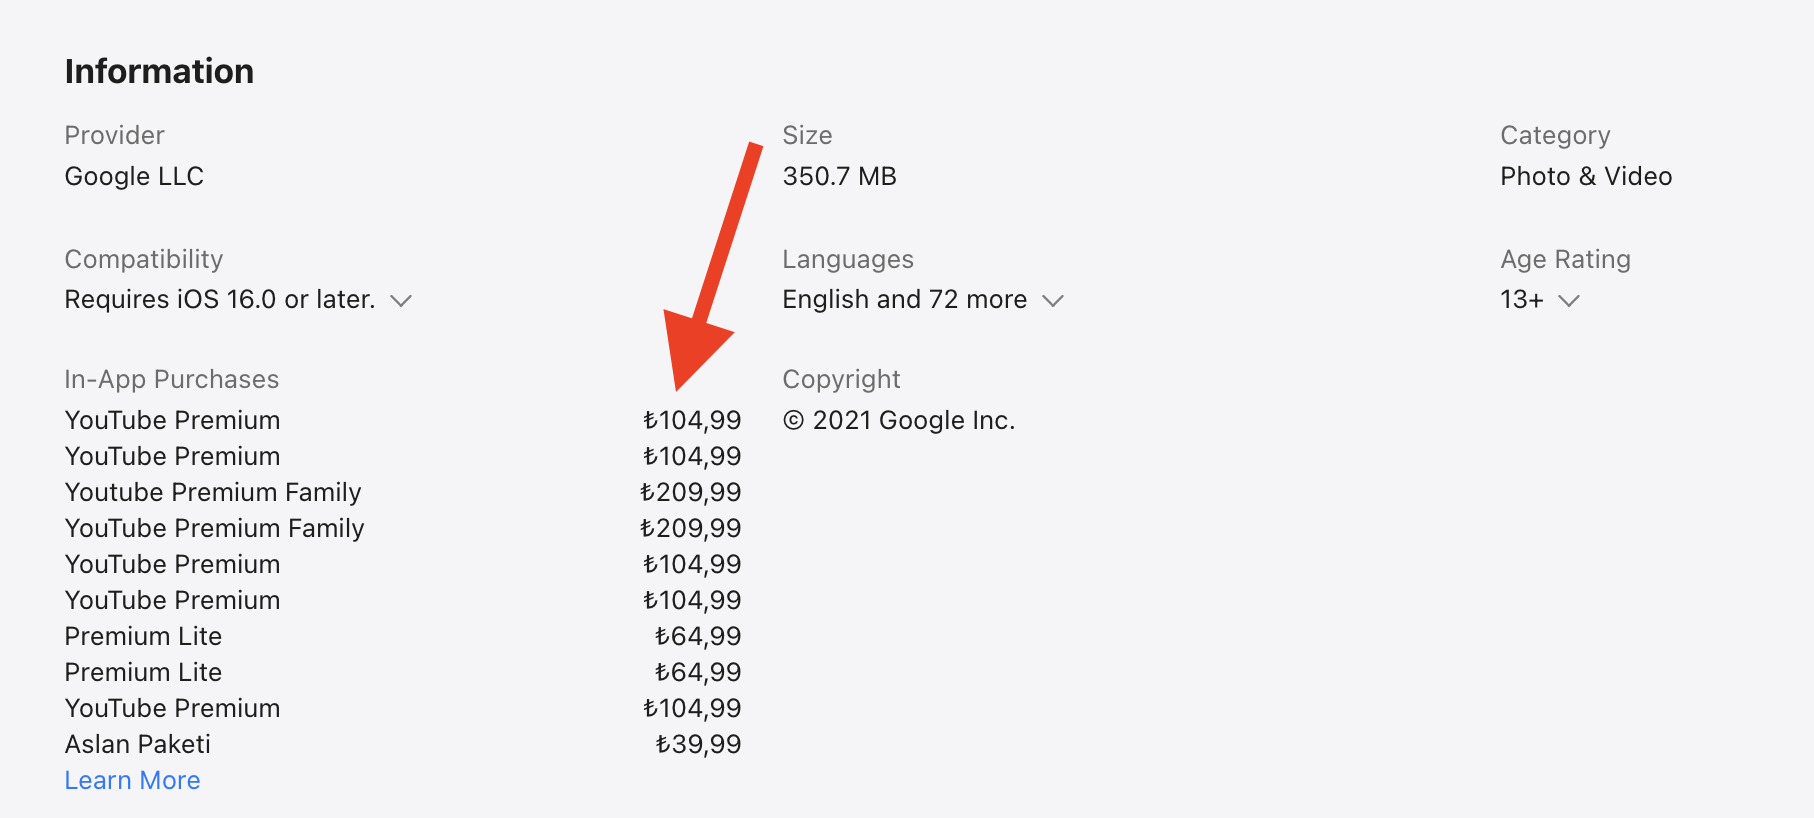The image size is (1814, 818).
Task: Open the Learn More link
Action: click(132, 780)
